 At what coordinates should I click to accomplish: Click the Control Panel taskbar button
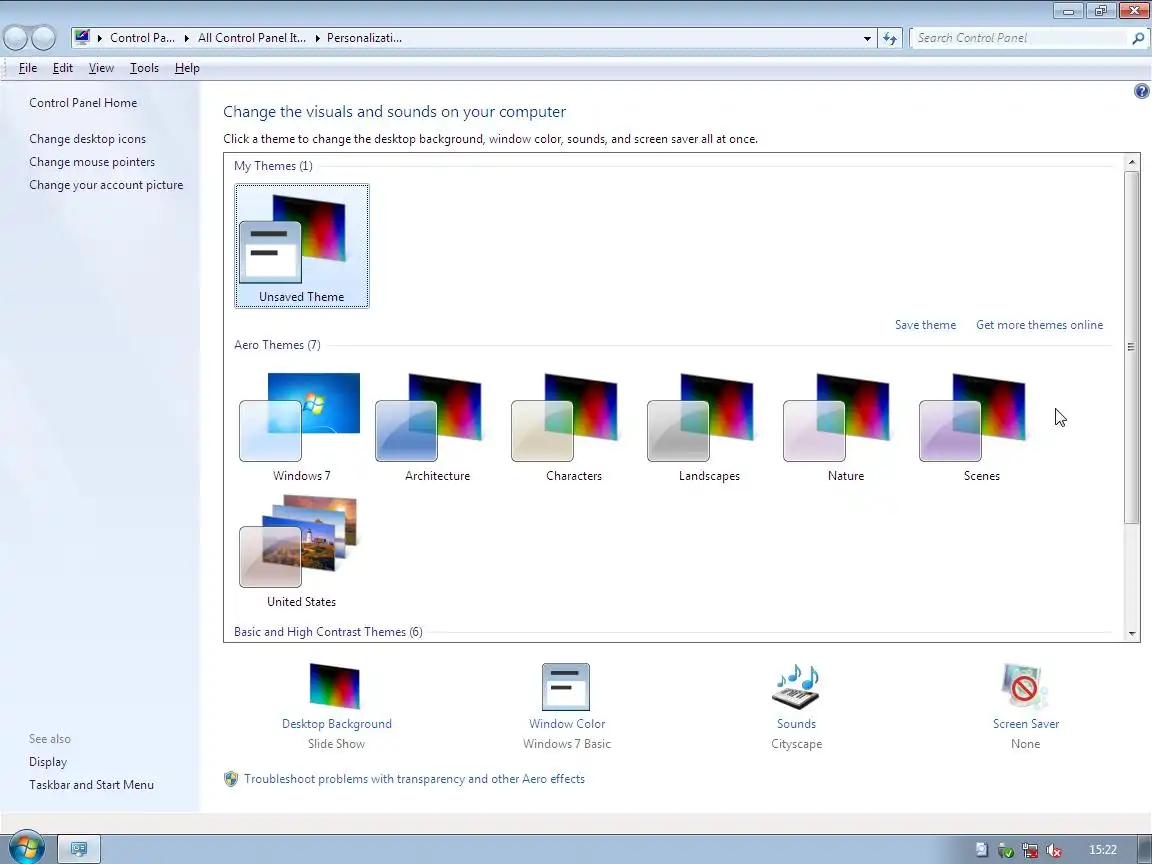[x=79, y=849]
